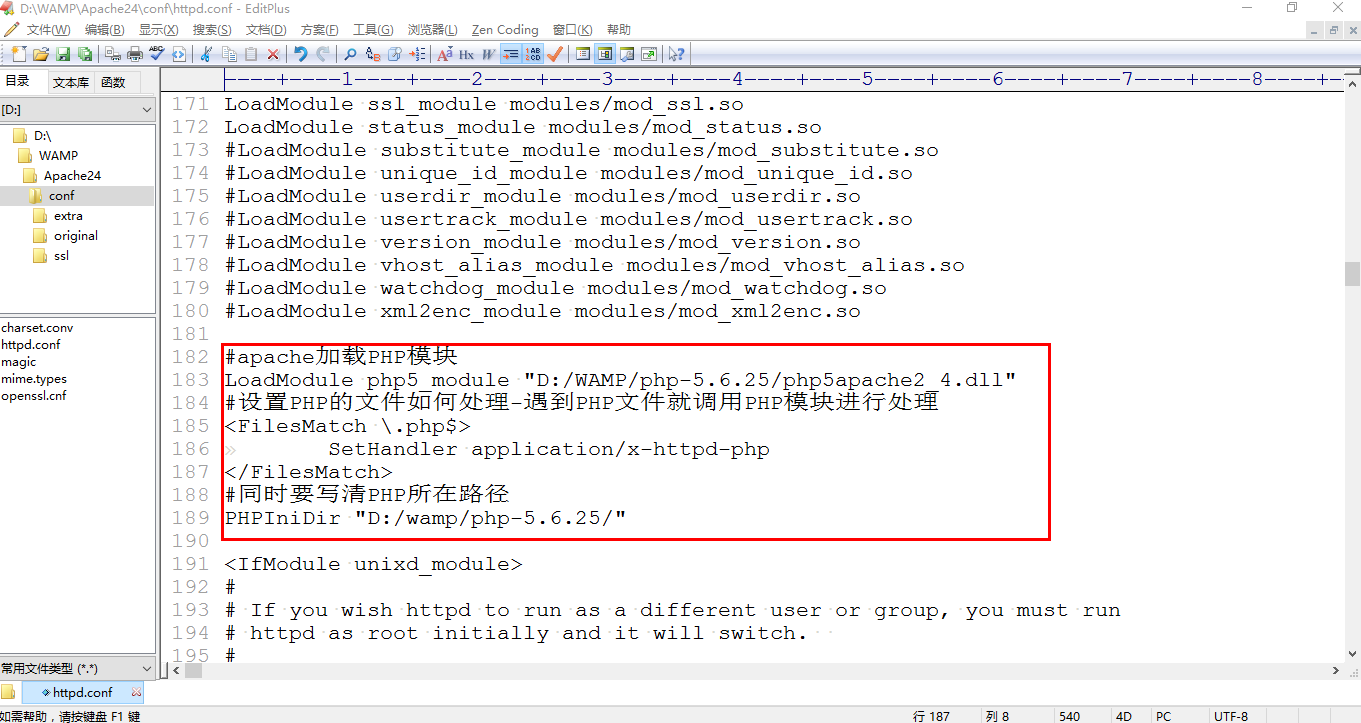
Task: Switch to the 文本库 sidebar tab
Action: [70, 83]
